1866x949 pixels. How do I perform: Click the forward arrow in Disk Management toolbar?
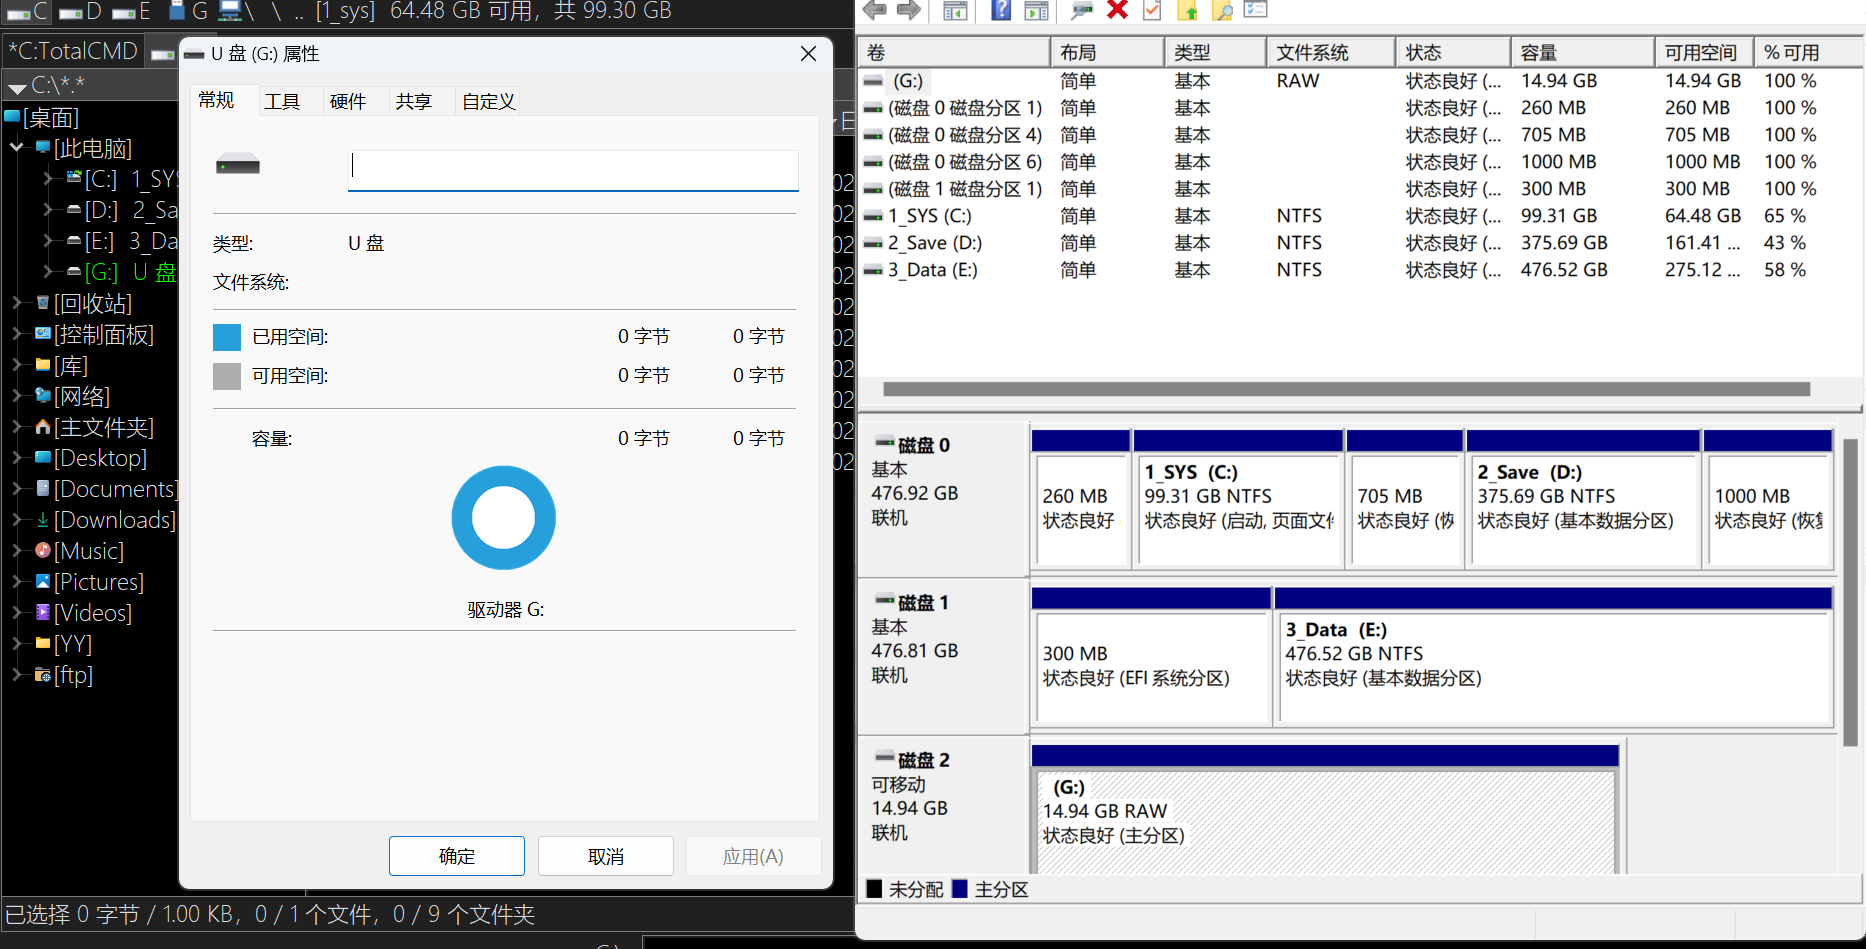coord(908,10)
